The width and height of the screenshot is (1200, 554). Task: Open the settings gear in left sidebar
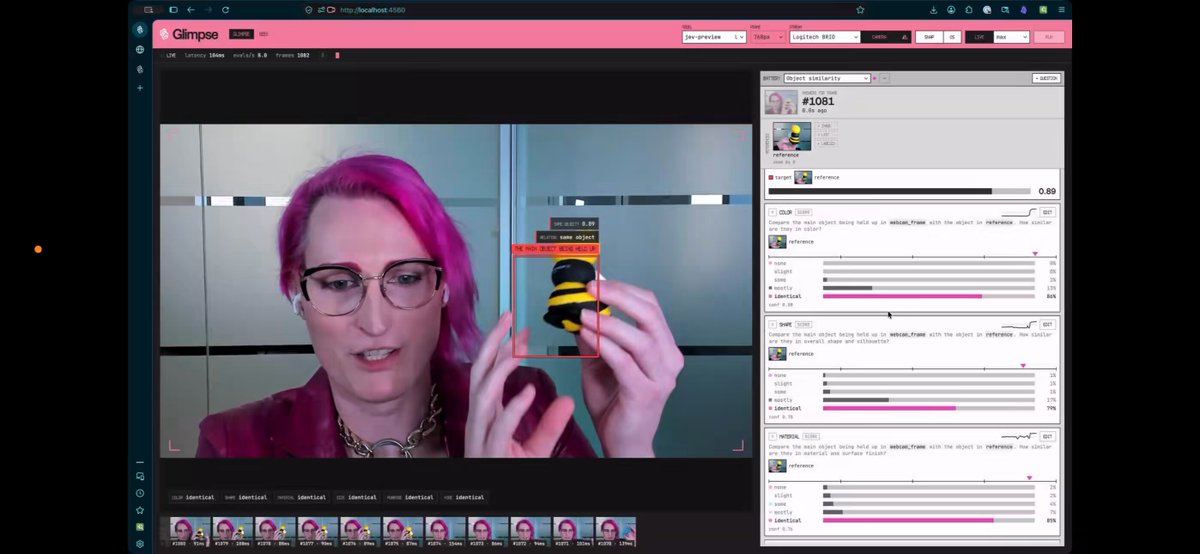coord(140,544)
